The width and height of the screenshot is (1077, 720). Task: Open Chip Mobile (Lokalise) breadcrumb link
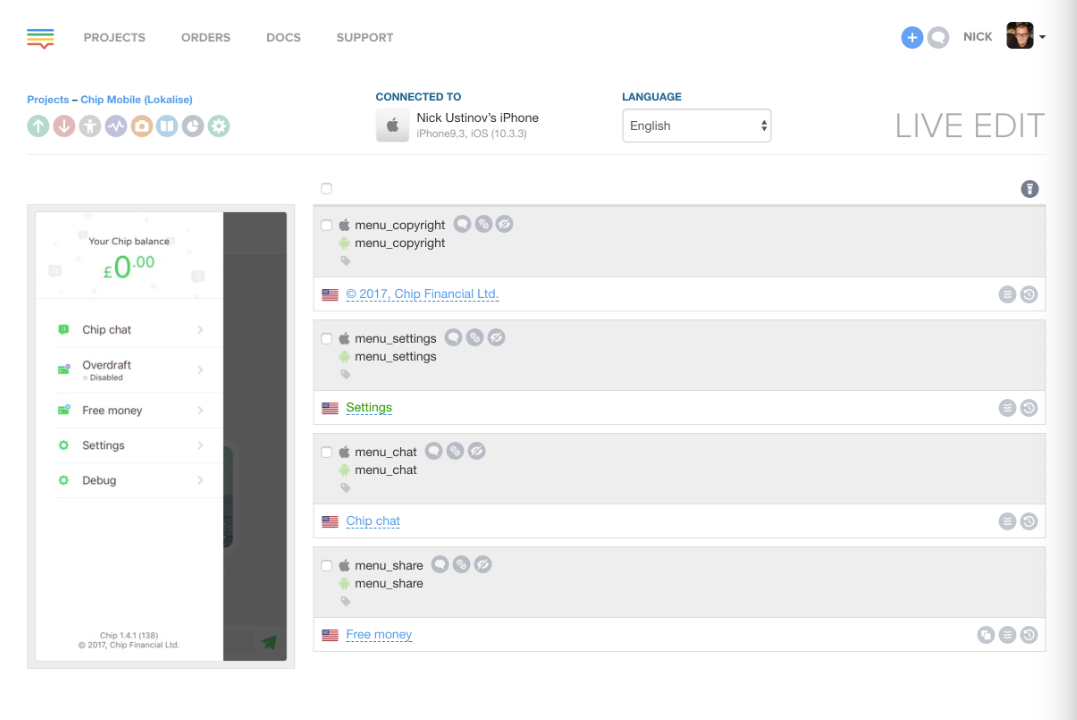(136, 100)
